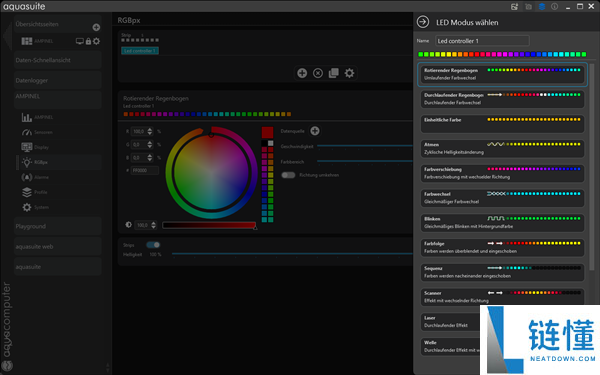Click the hex color field FF0000
600x375 pixels.
[x=145, y=170]
